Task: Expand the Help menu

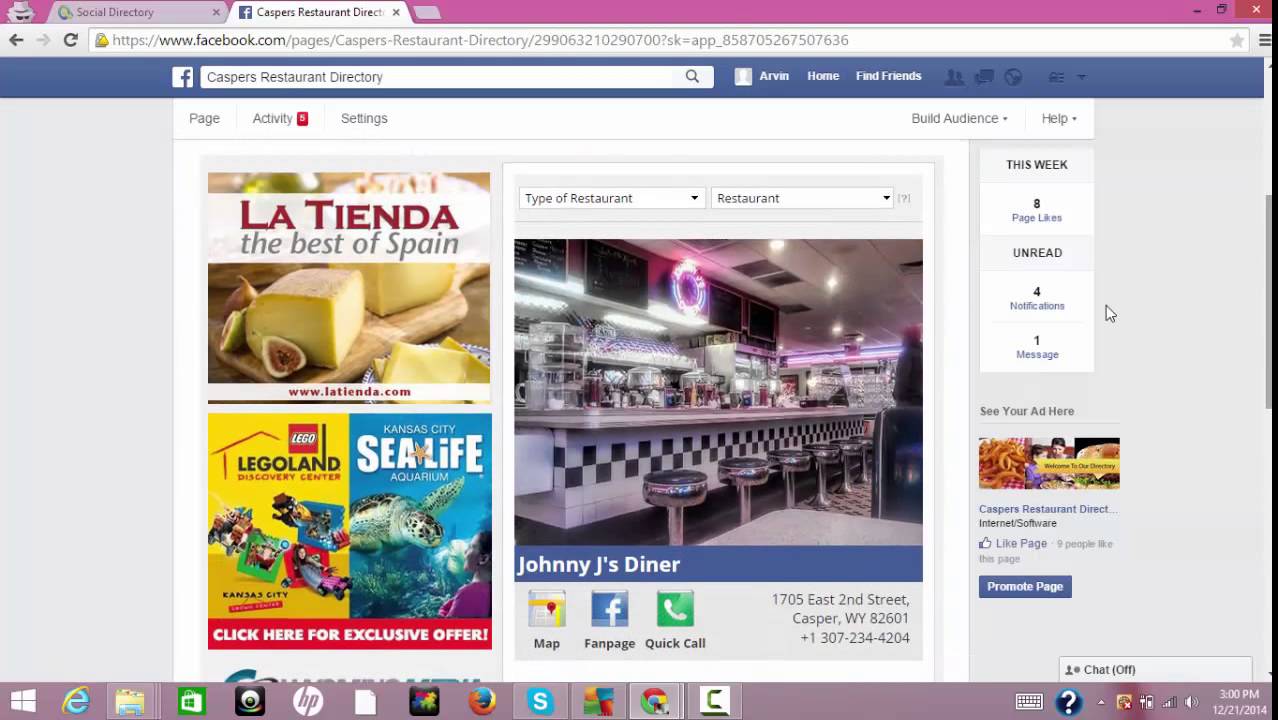Action: coord(1059,118)
